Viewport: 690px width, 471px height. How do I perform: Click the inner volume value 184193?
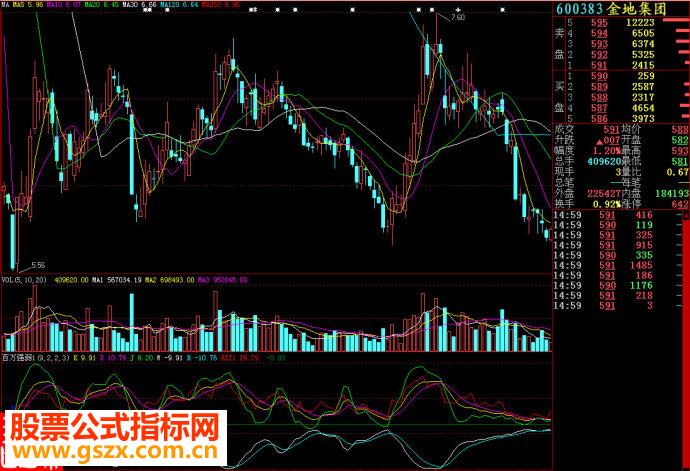click(672, 193)
